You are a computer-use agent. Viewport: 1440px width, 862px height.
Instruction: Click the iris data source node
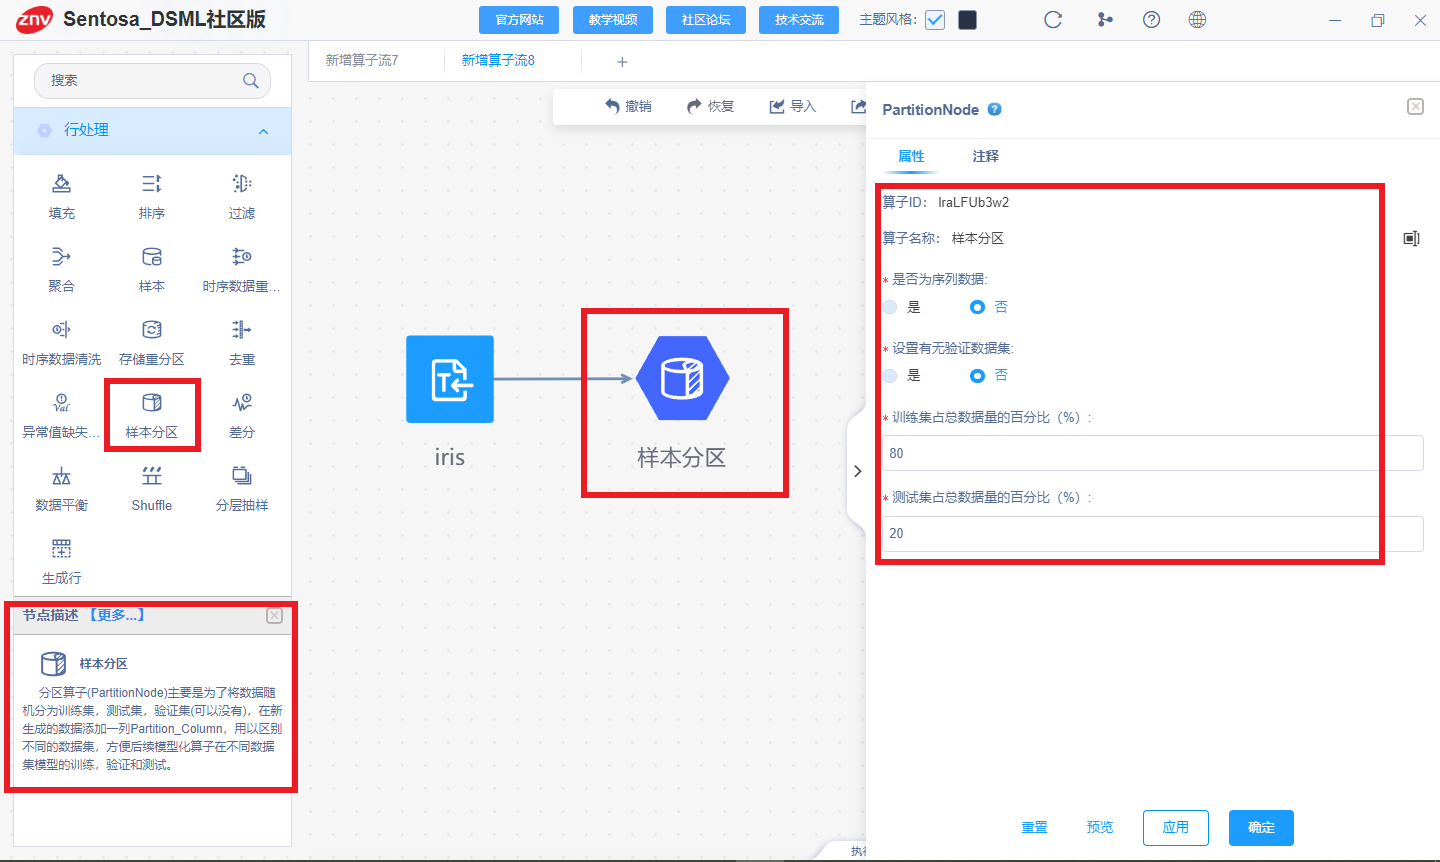(450, 379)
